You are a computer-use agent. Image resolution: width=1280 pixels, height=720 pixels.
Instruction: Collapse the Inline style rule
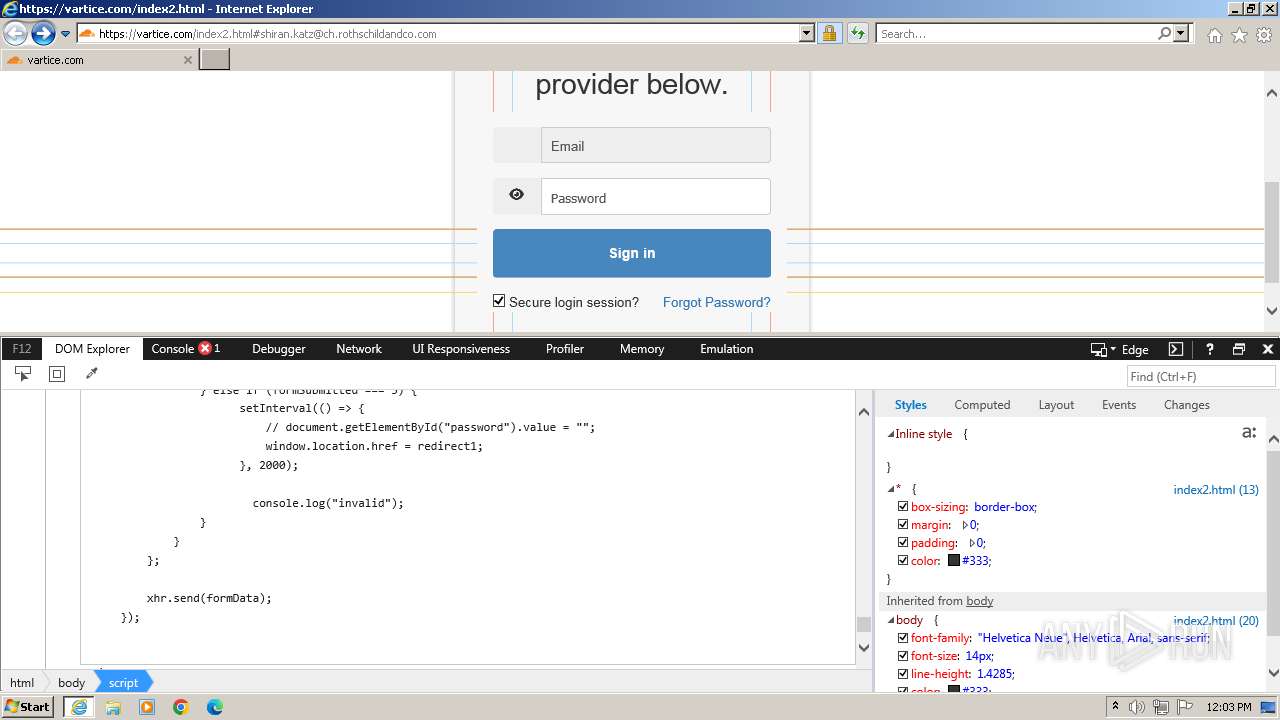tap(890, 434)
